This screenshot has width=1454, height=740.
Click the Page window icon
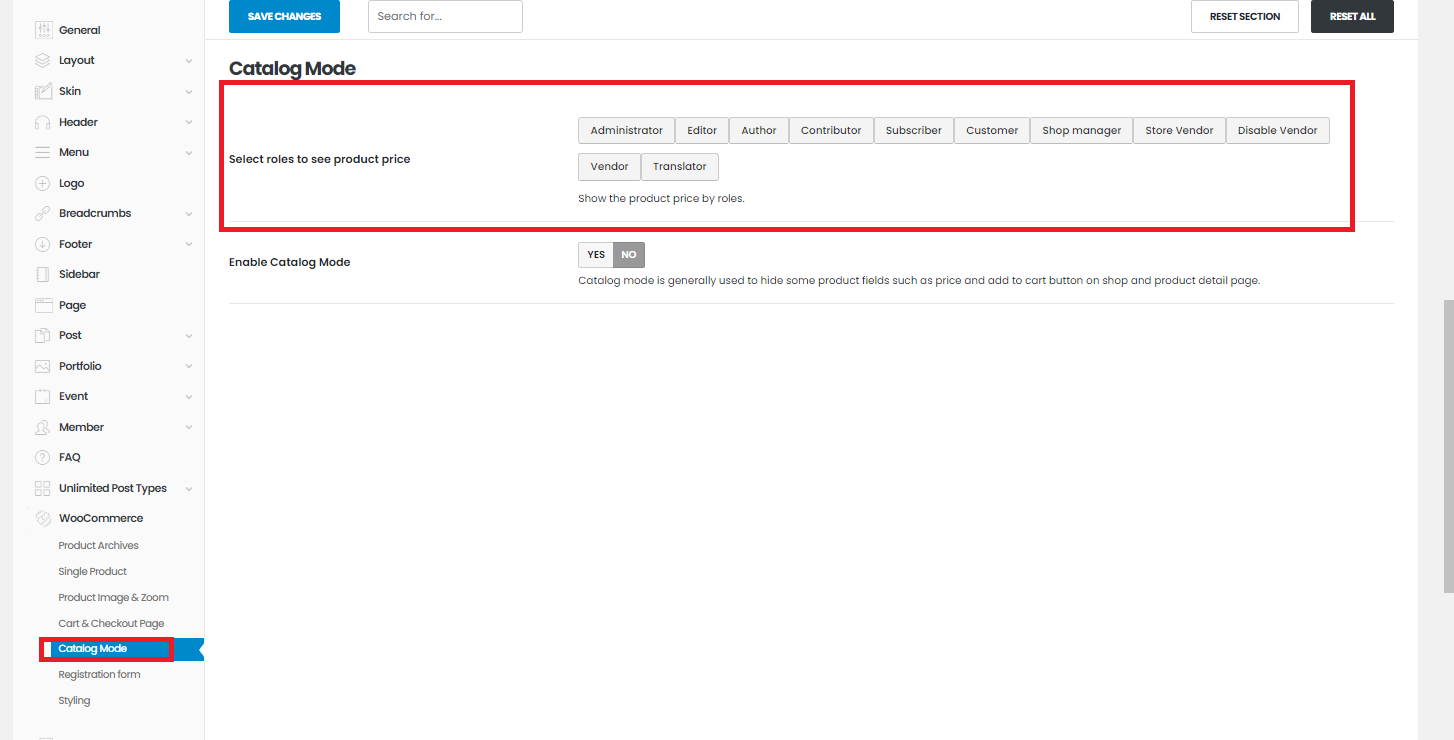(43, 305)
